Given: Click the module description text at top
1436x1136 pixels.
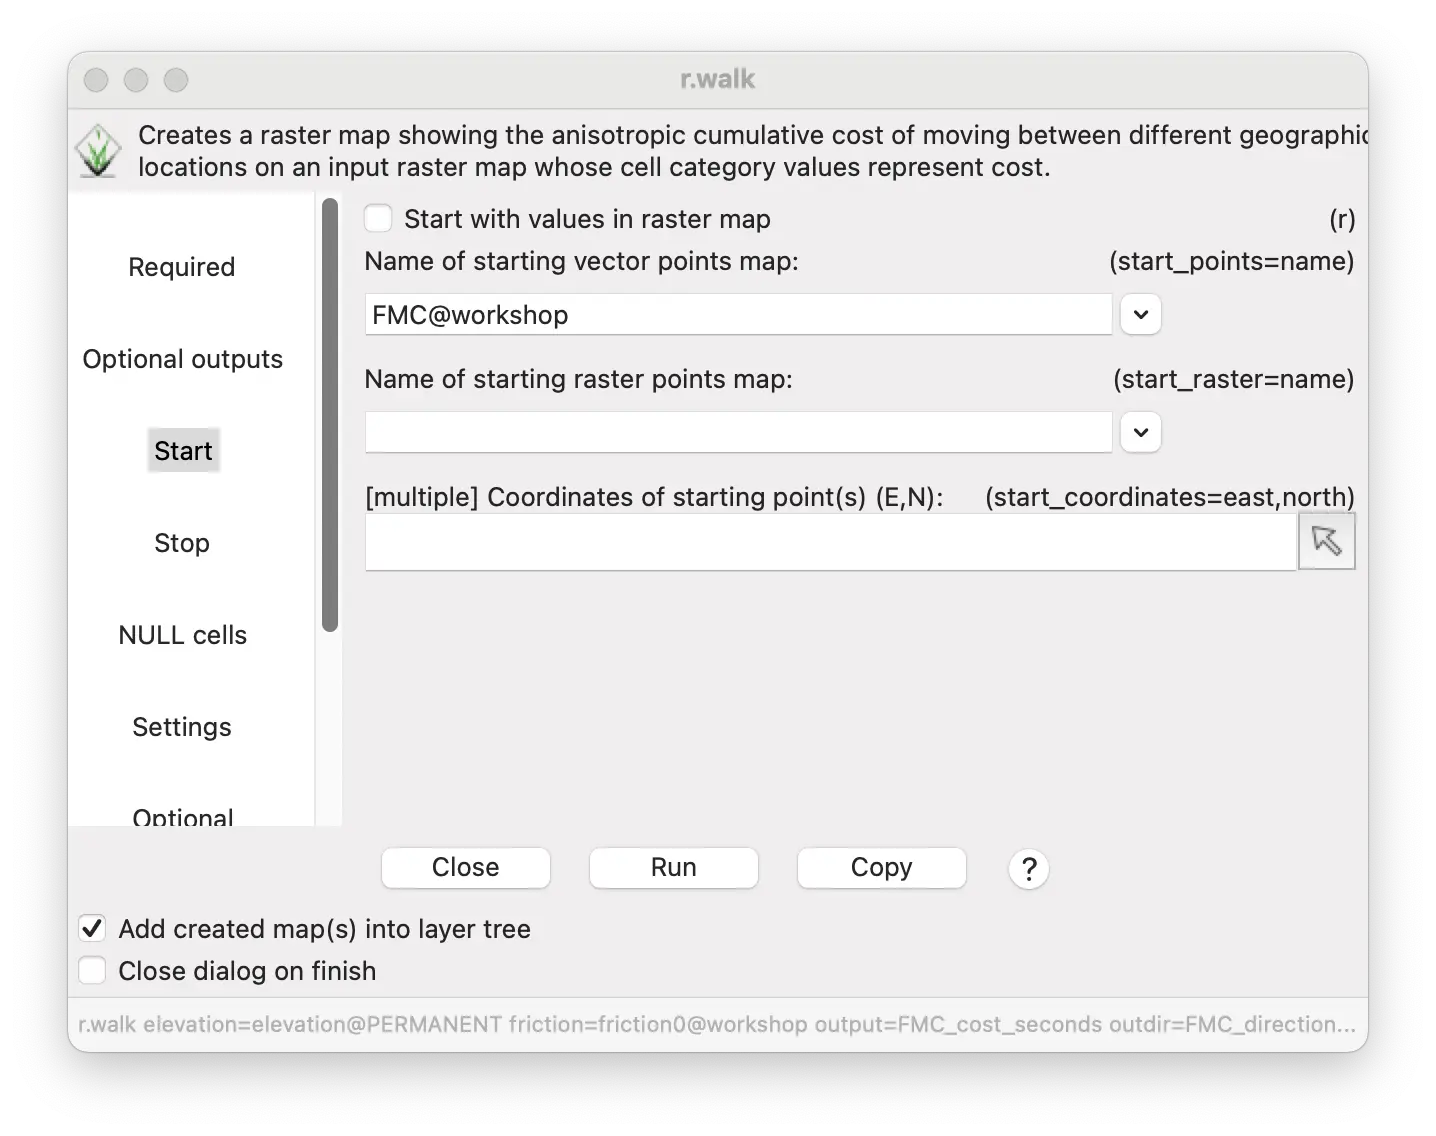Looking at the screenshot, I should [752, 151].
